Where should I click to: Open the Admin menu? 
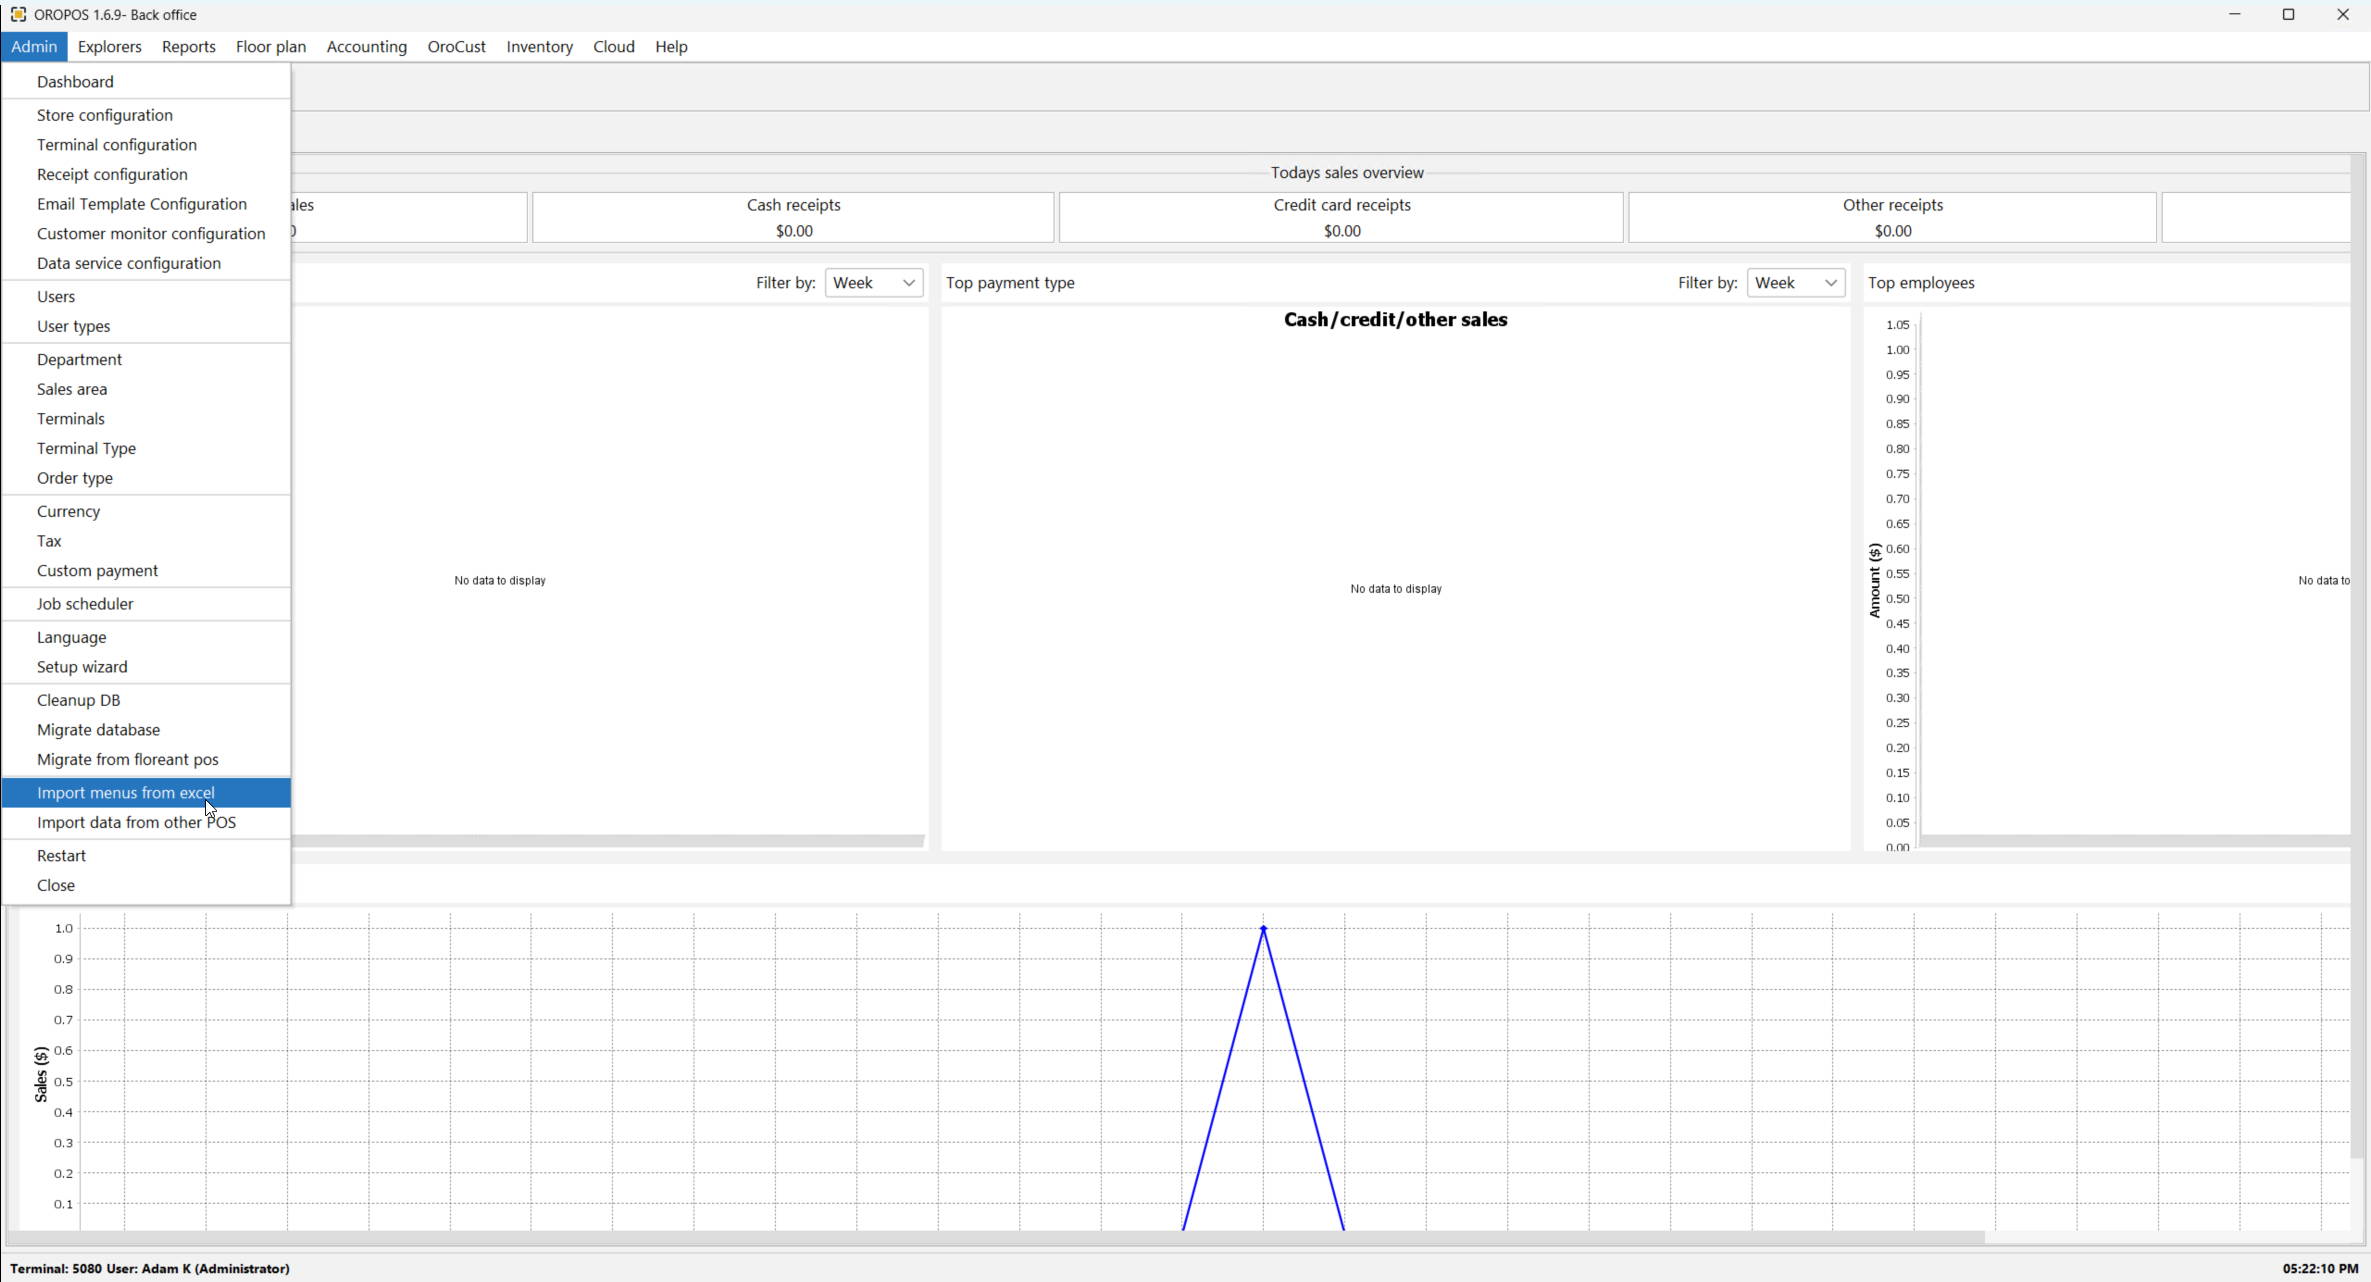[34, 47]
